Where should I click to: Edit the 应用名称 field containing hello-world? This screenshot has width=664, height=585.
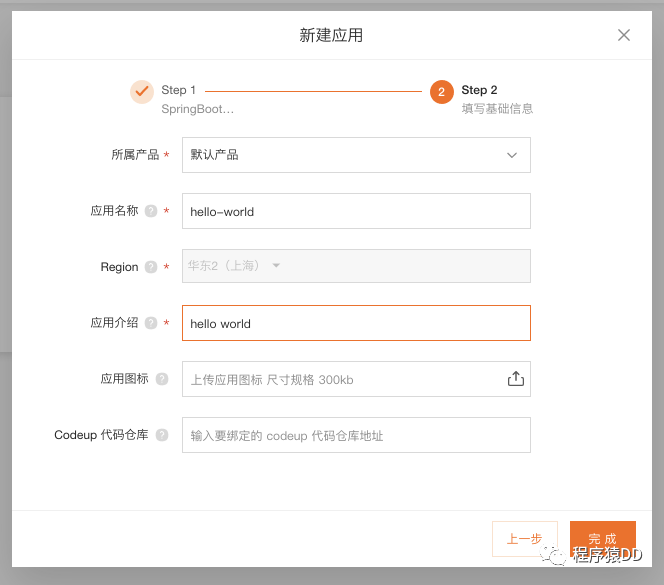pos(356,211)
